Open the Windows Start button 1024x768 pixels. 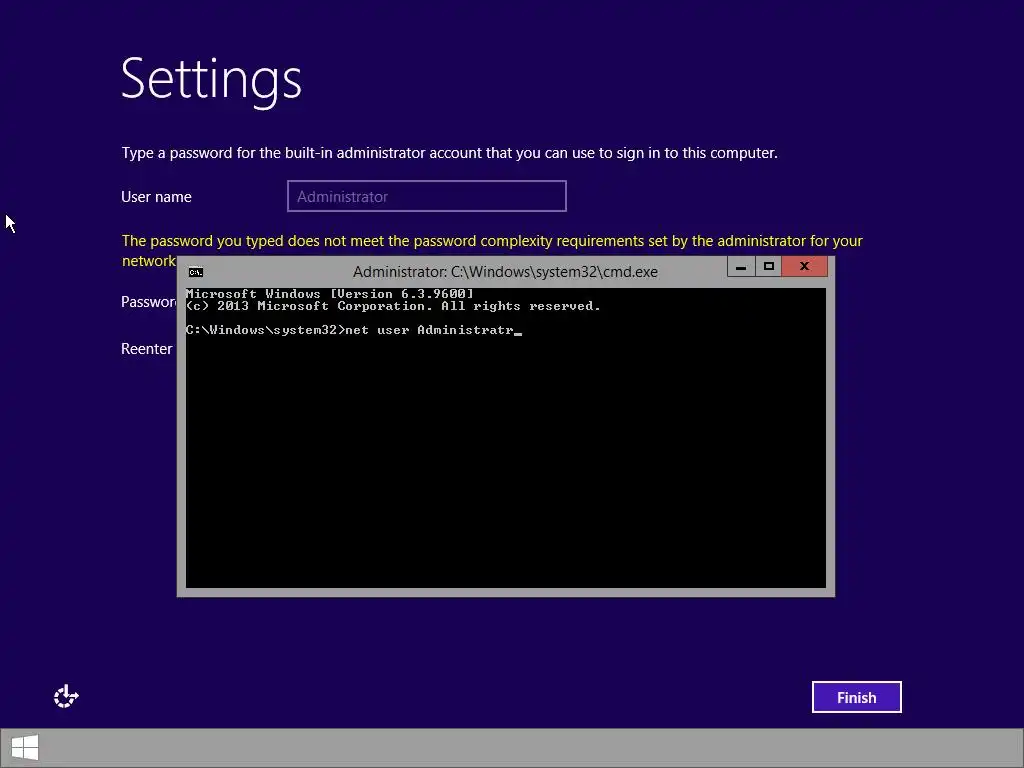coord(25,748)
